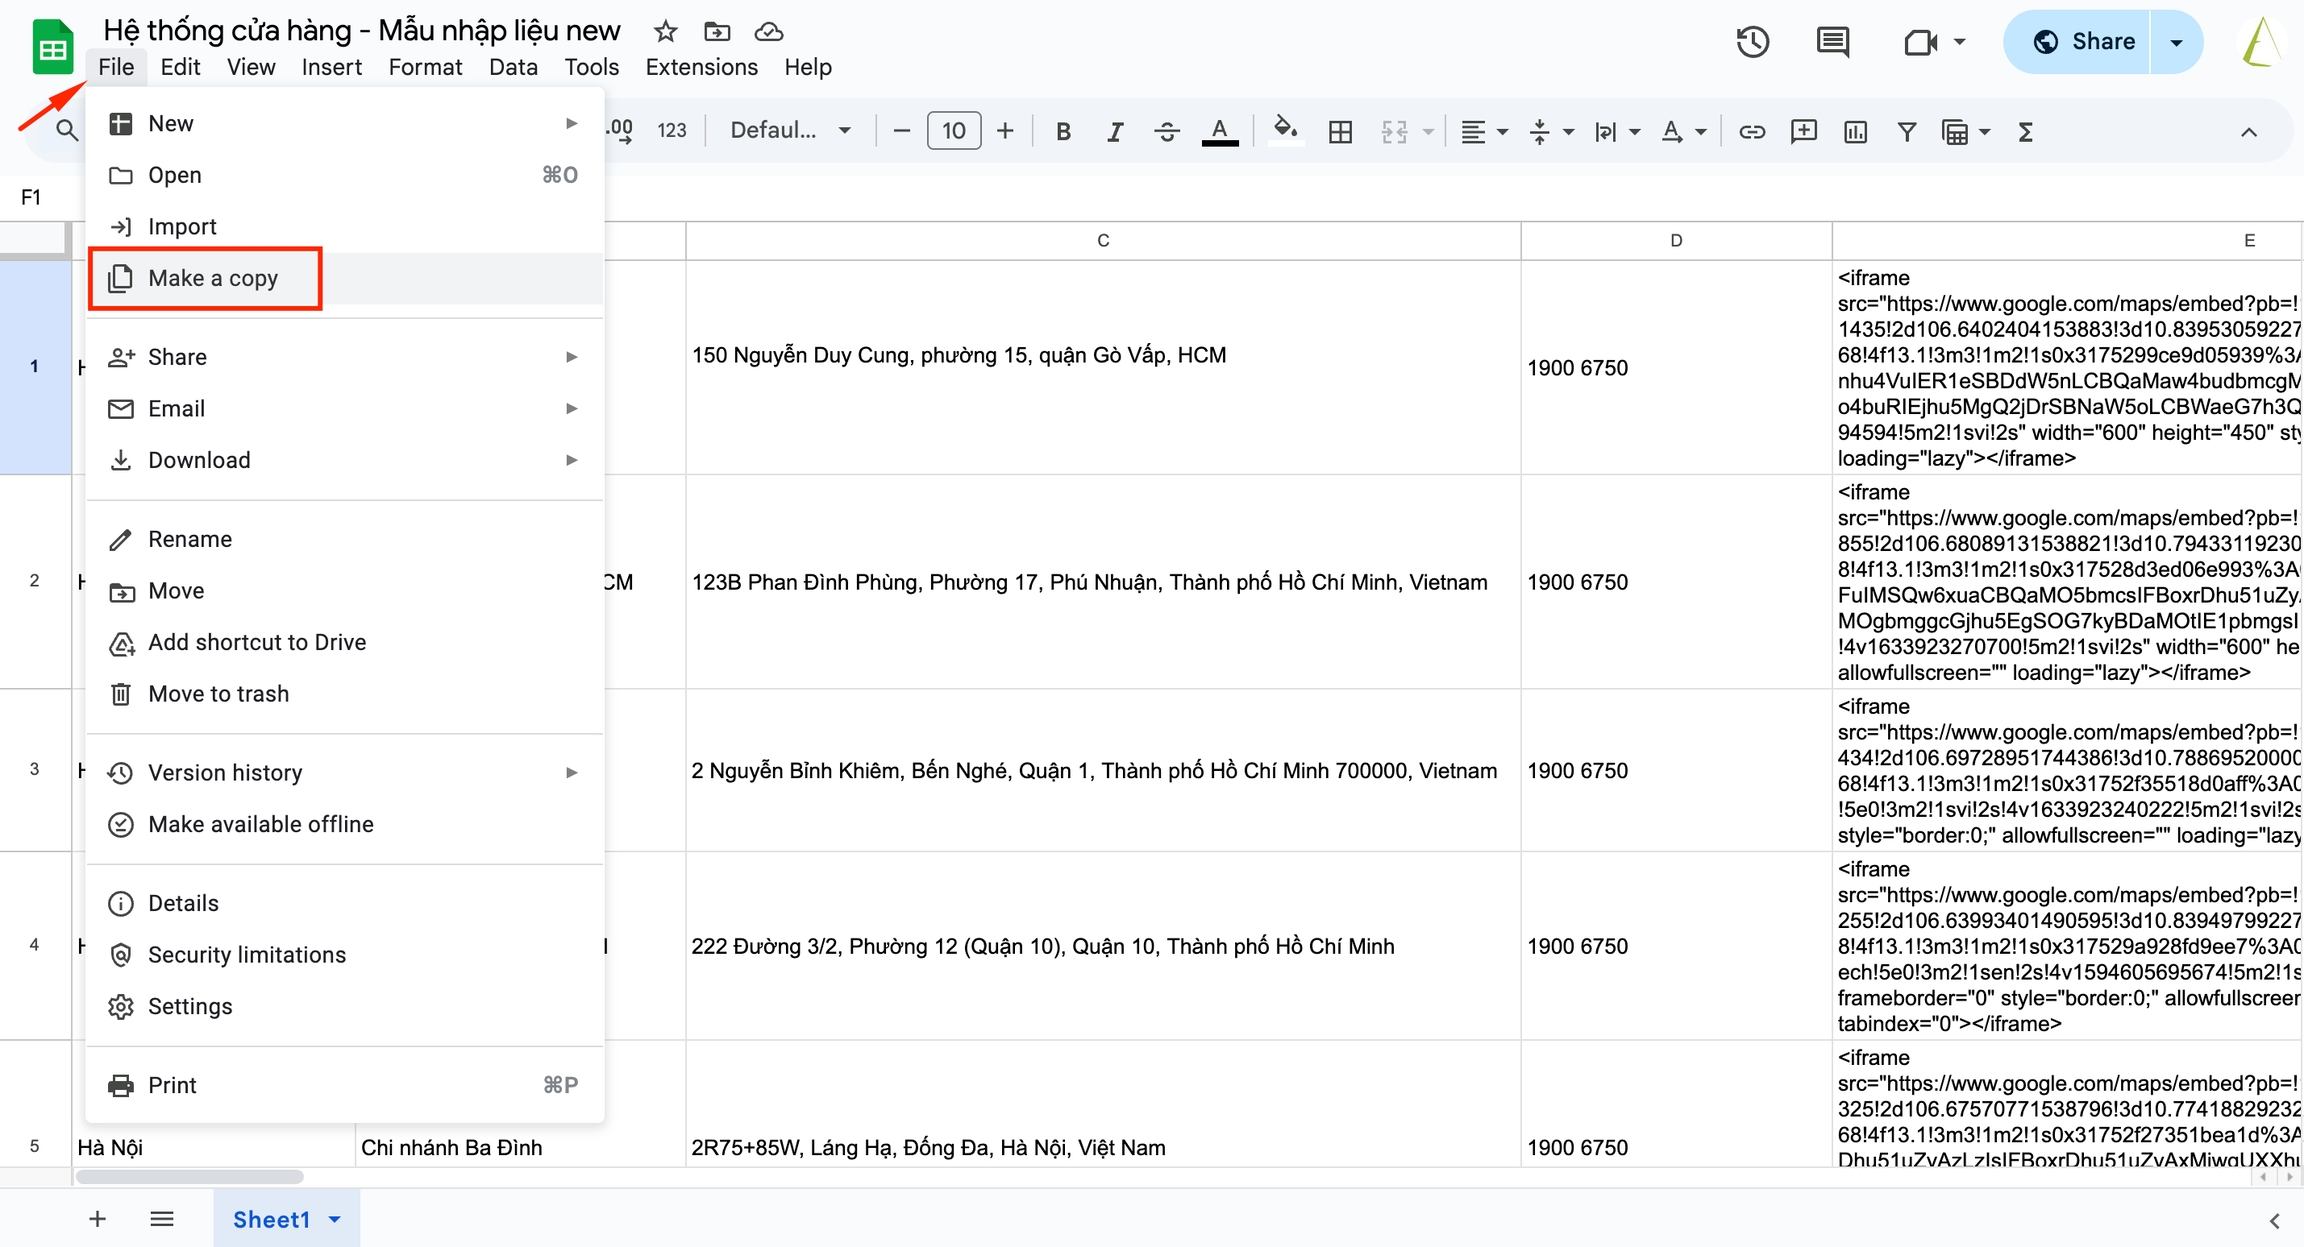Click the Share button

[x=2084, y=42]
